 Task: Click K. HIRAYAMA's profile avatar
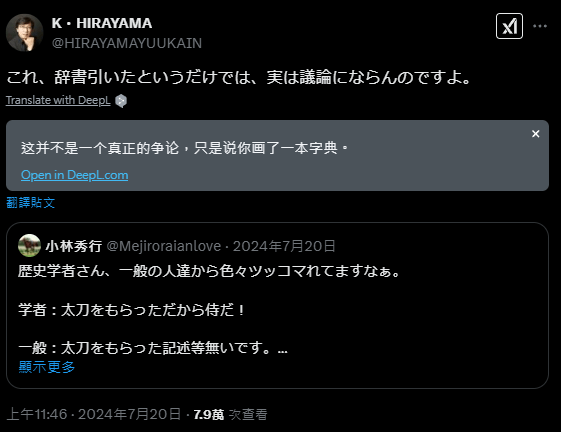(x=25, y=33)
